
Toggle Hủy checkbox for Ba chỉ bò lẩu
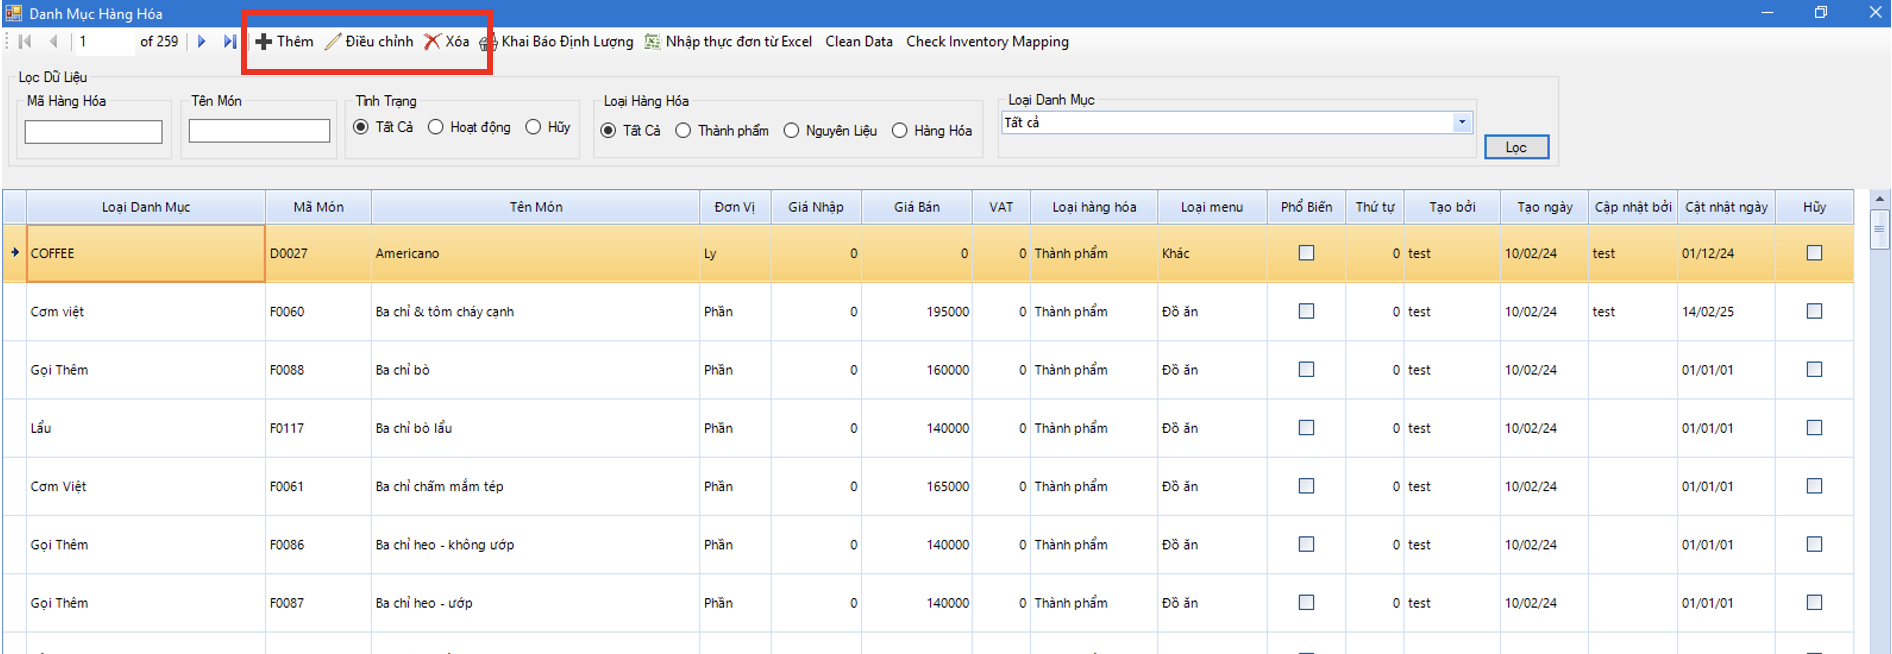[1814, 427]
